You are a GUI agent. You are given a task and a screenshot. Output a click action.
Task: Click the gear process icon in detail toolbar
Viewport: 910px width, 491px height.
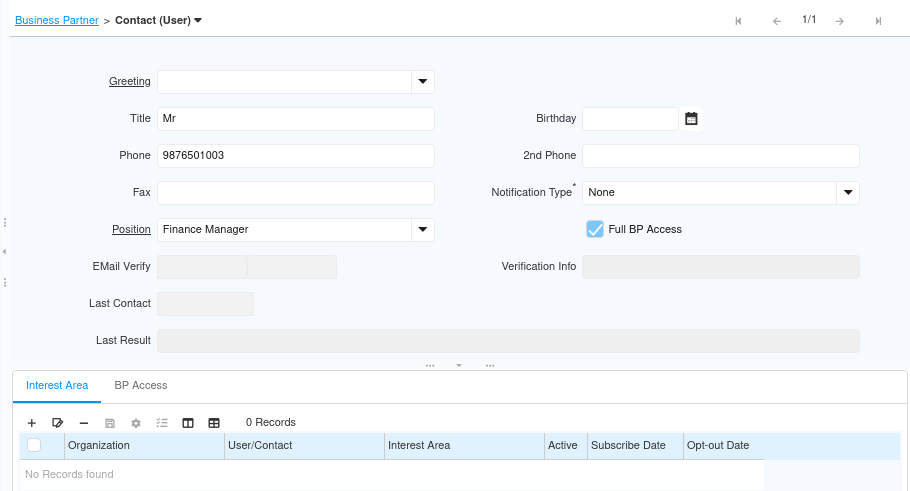136,423
